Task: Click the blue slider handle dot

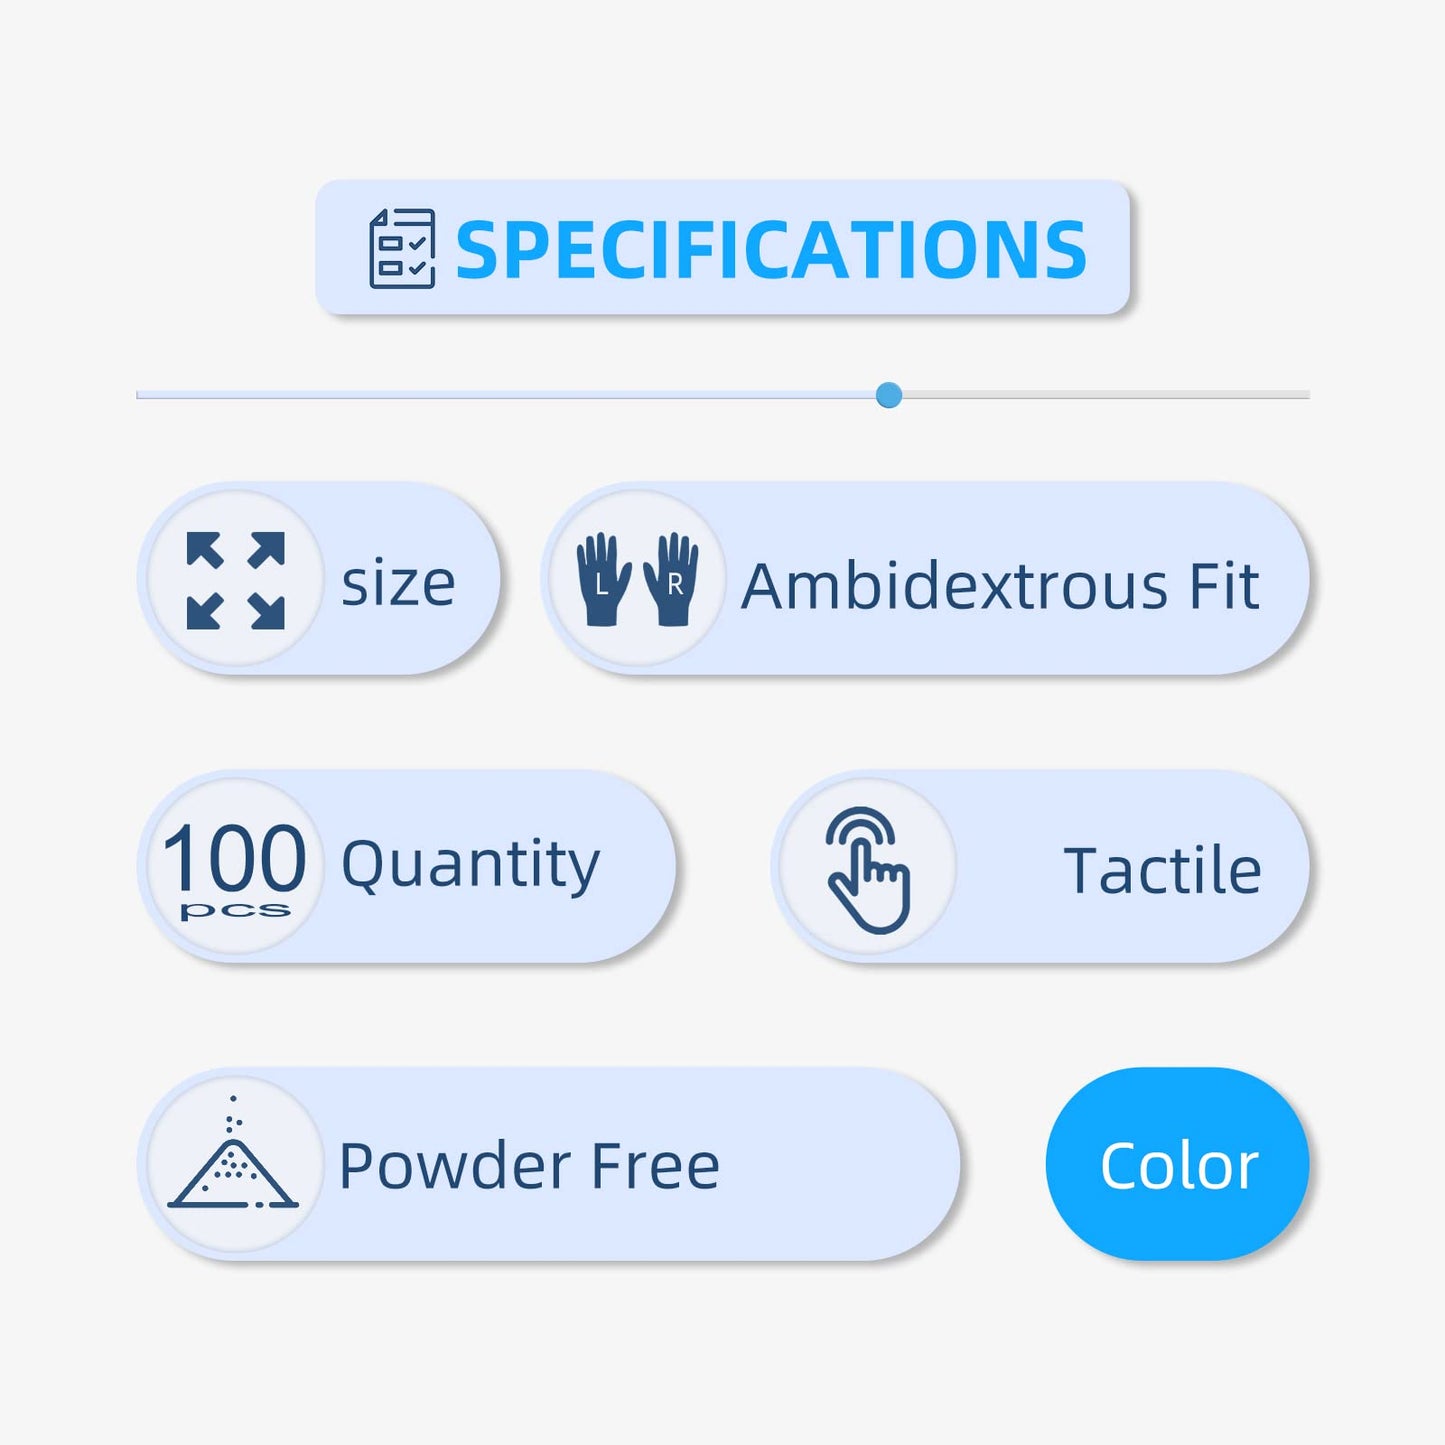Action: pyautogui.click(x=889, y=395)
